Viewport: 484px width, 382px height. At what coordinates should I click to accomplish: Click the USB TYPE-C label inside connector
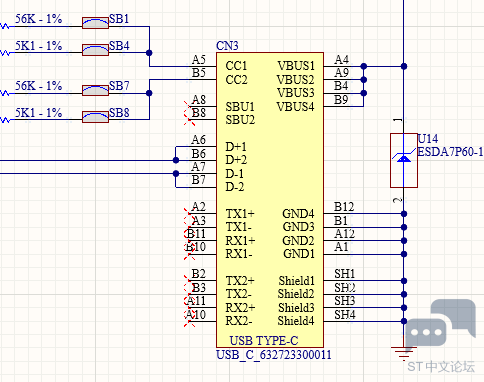tap(264, 341)
